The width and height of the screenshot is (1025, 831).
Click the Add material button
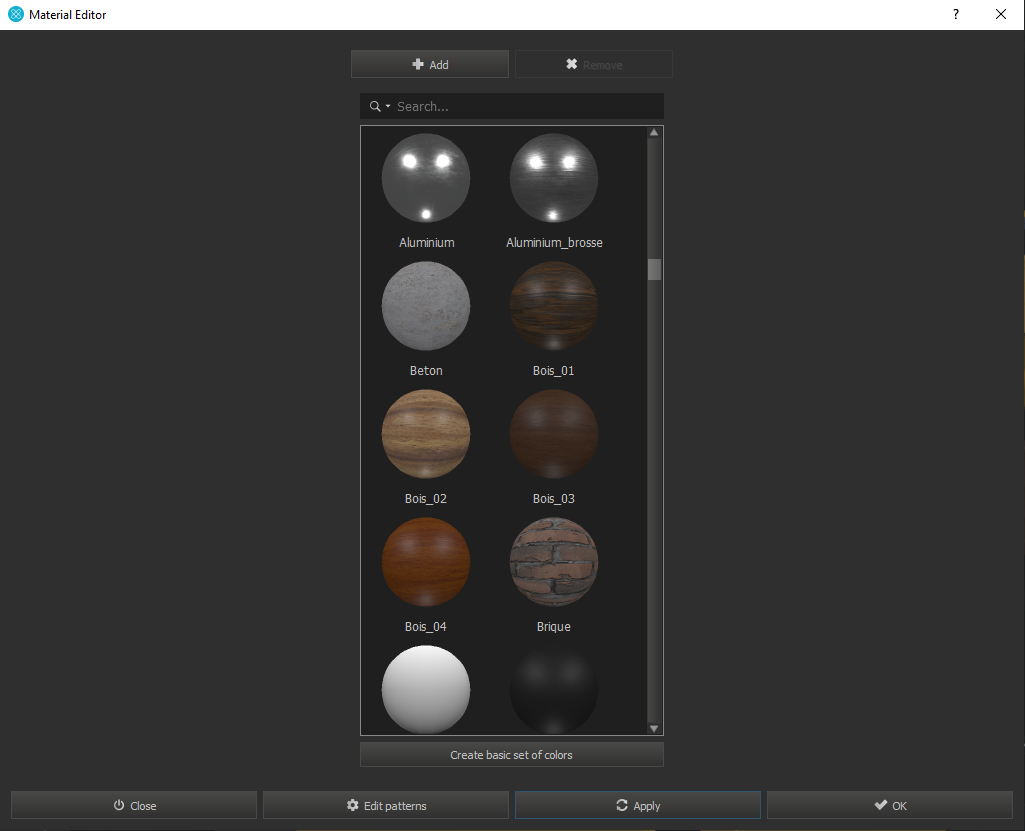pyautogui.click(x=429, y=64)
